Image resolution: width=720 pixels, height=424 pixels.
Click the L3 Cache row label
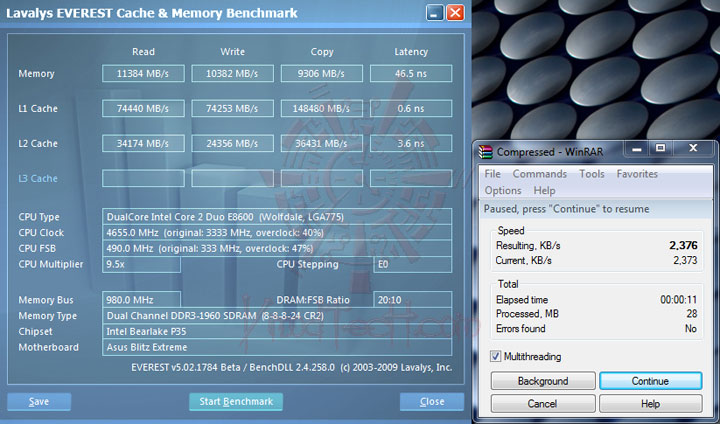[38, 178]
